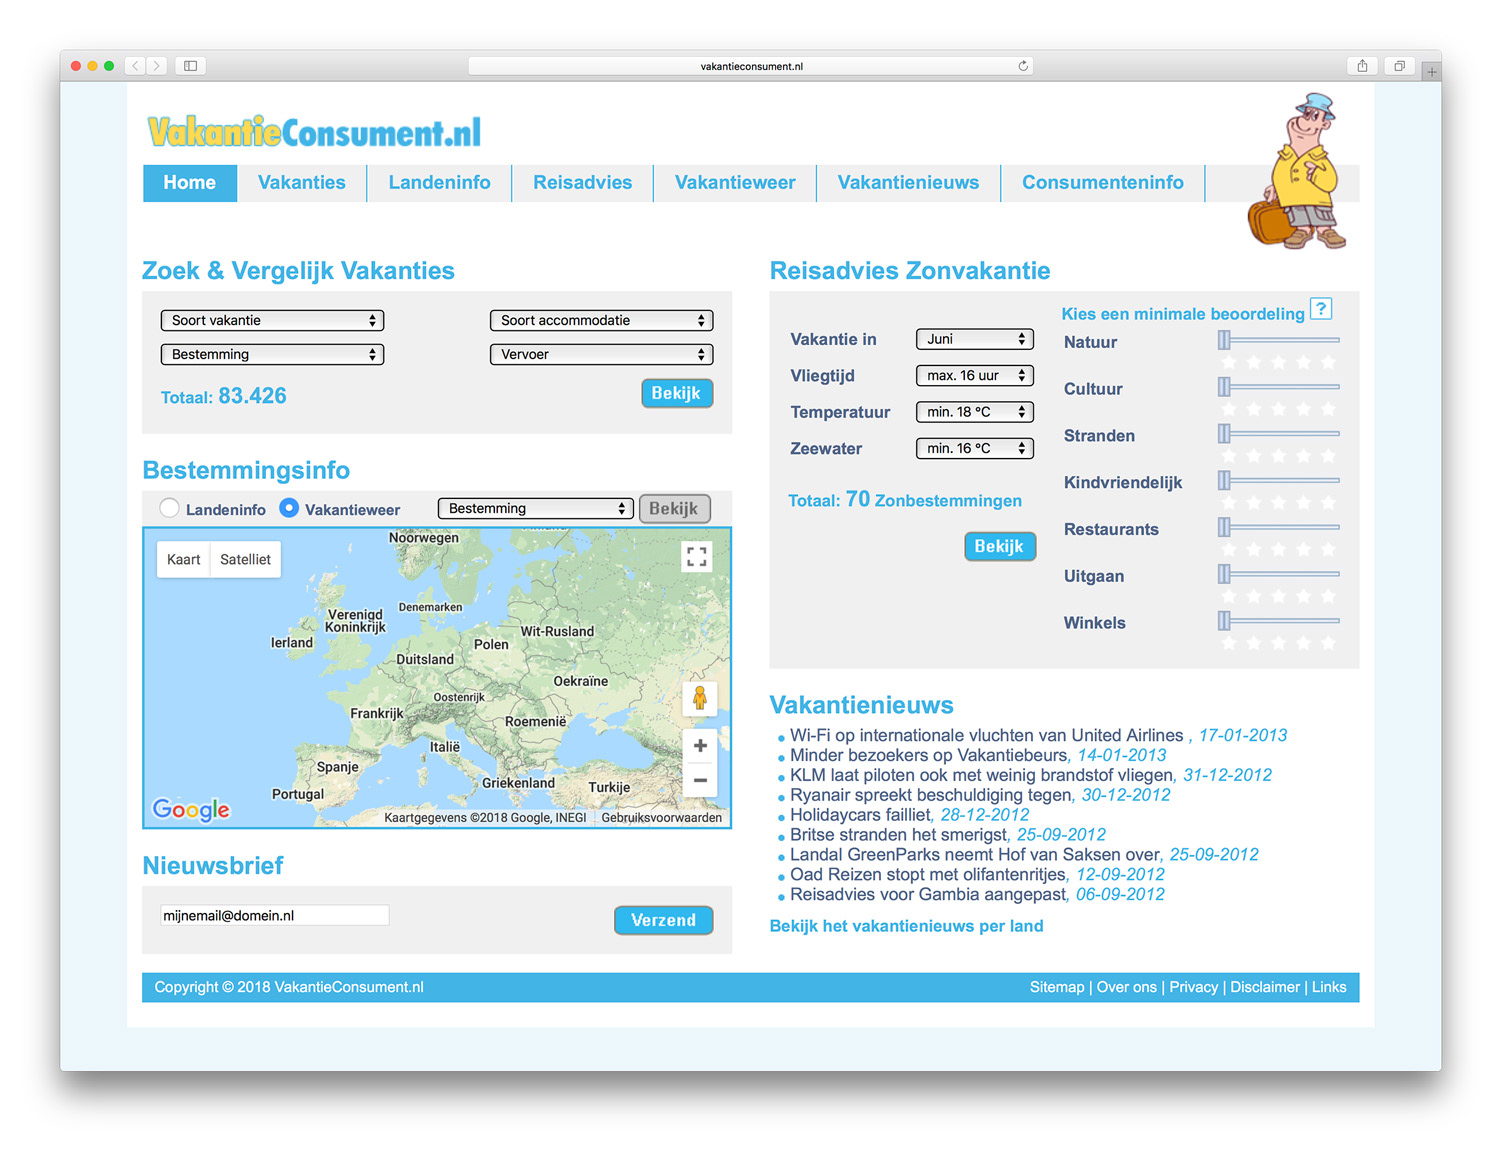Viewport: 1500px width, 1149px height.
Task: Click the Winkels rating slider handle
Action: coord(1224,621)
